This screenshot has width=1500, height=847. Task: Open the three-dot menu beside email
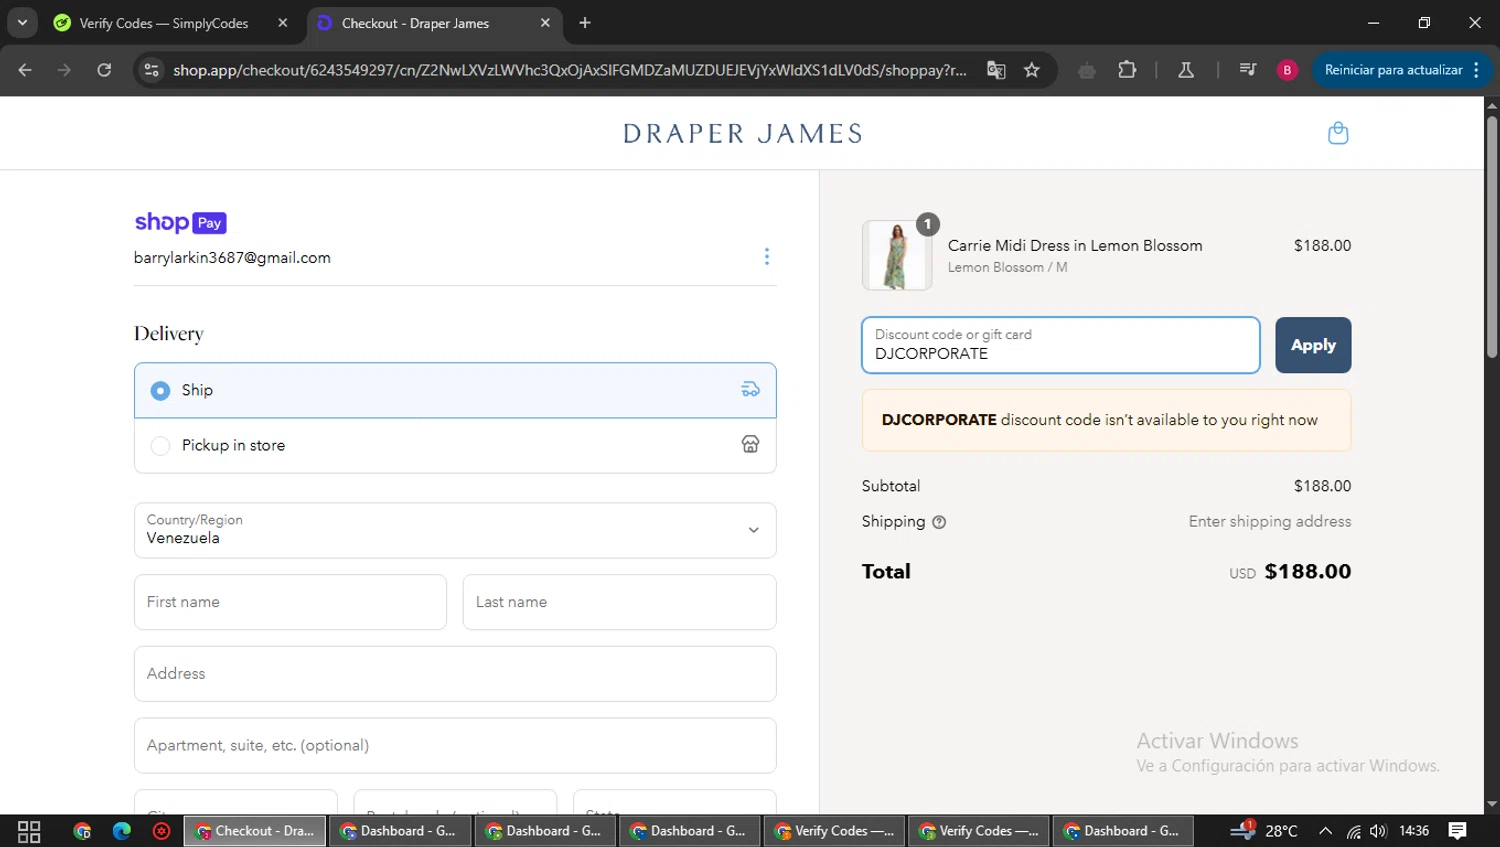point(767,257)
